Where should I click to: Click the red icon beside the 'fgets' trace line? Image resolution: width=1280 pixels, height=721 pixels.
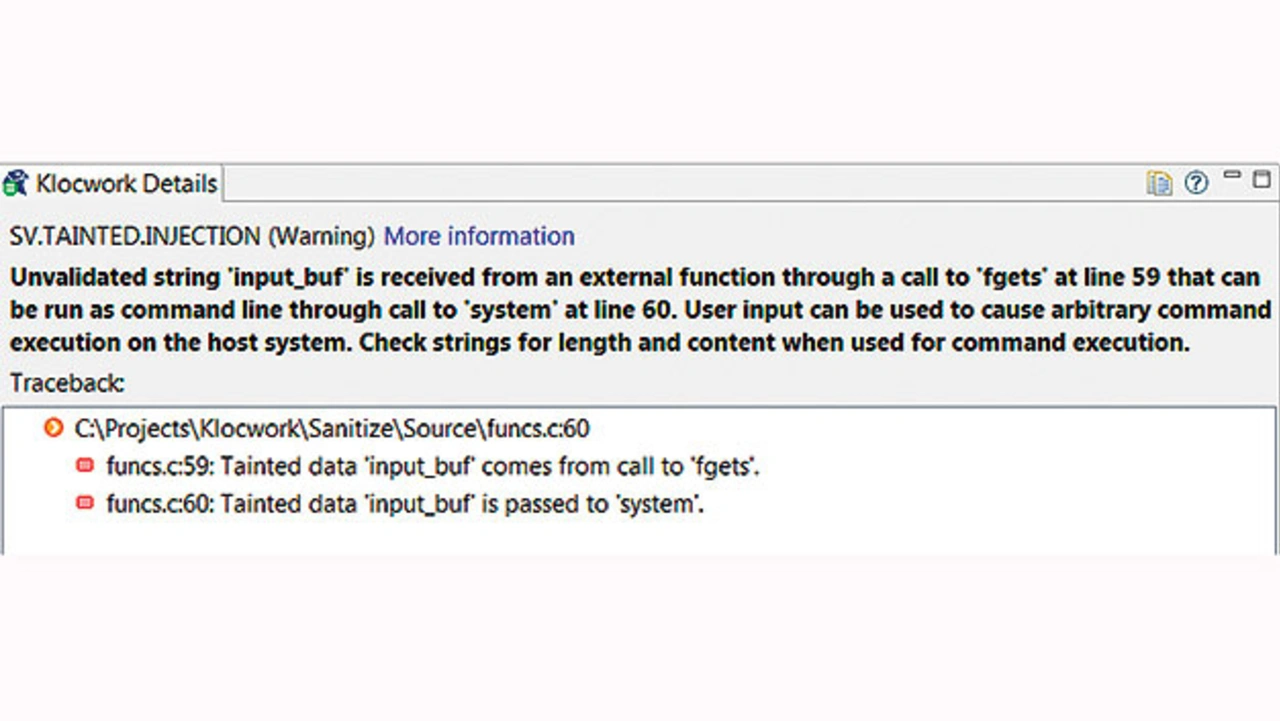pos(86,466)
